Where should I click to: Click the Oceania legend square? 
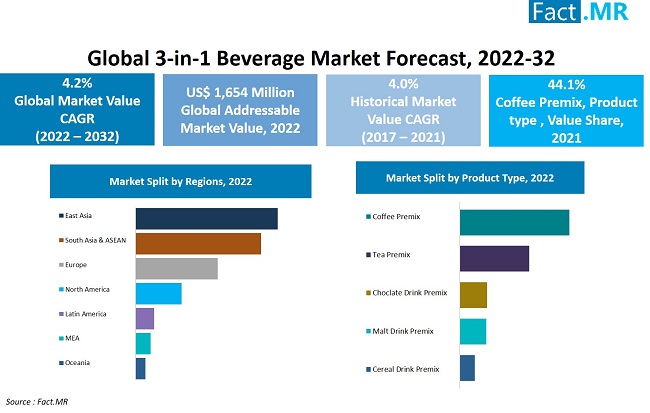[x=61, y=363]
